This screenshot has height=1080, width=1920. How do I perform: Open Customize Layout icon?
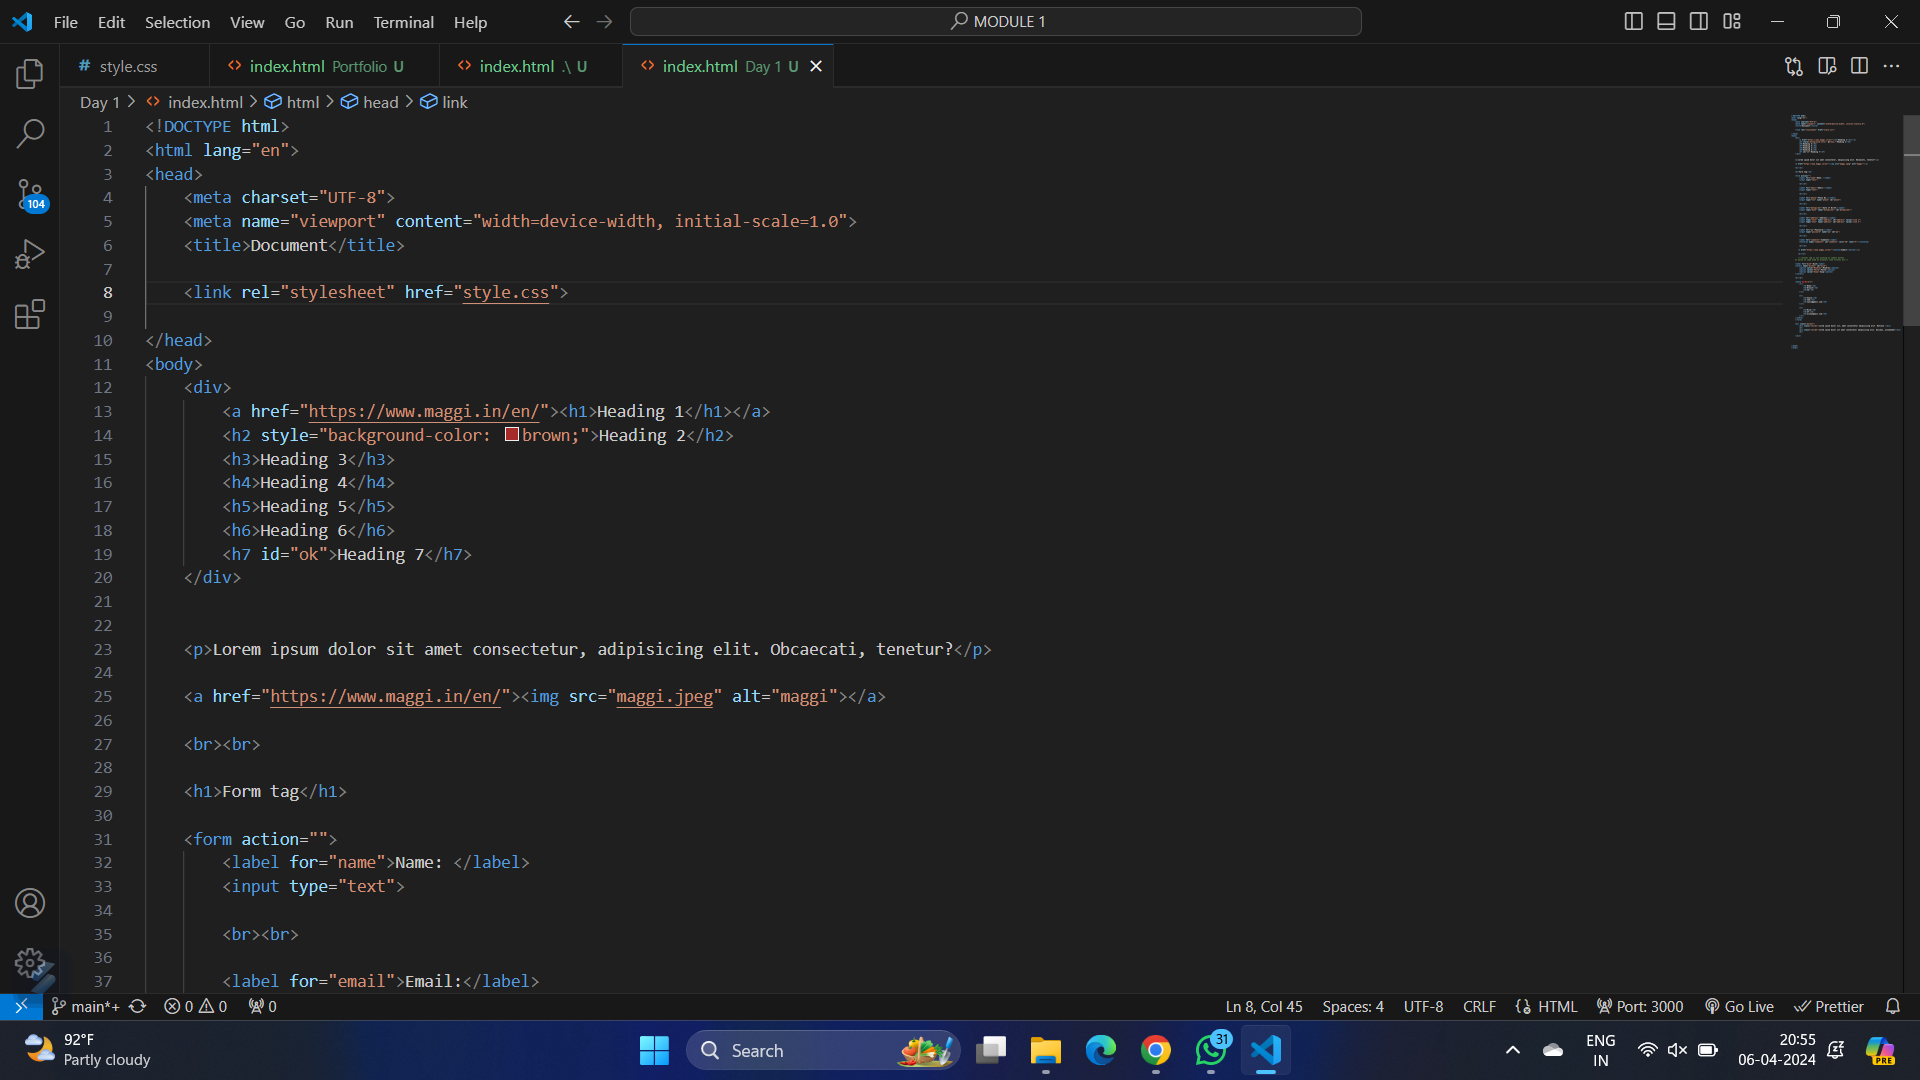[1732, 21]
